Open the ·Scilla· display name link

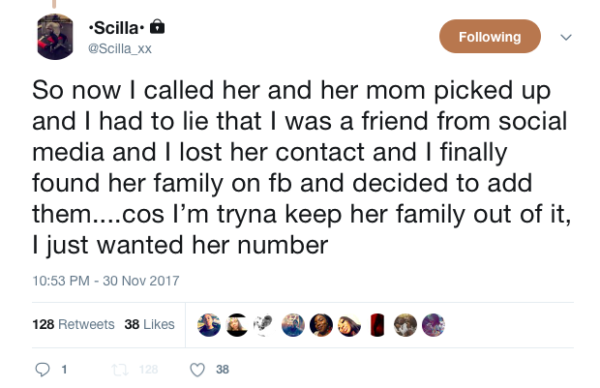pos(116,28)
